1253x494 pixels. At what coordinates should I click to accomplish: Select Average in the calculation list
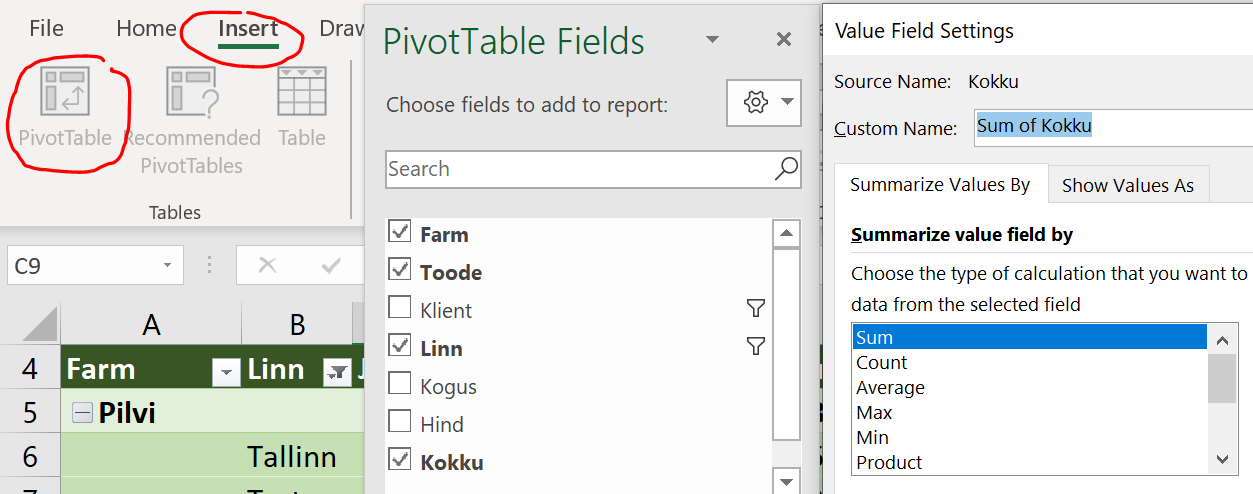coord(890,387)
